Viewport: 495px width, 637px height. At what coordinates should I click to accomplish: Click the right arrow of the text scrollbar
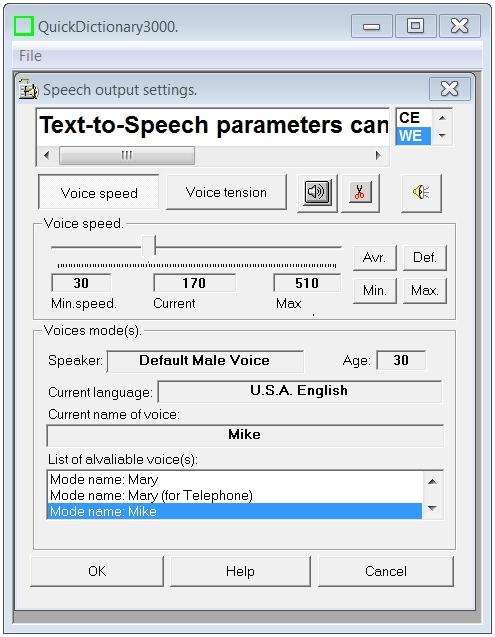coord(378,155)
